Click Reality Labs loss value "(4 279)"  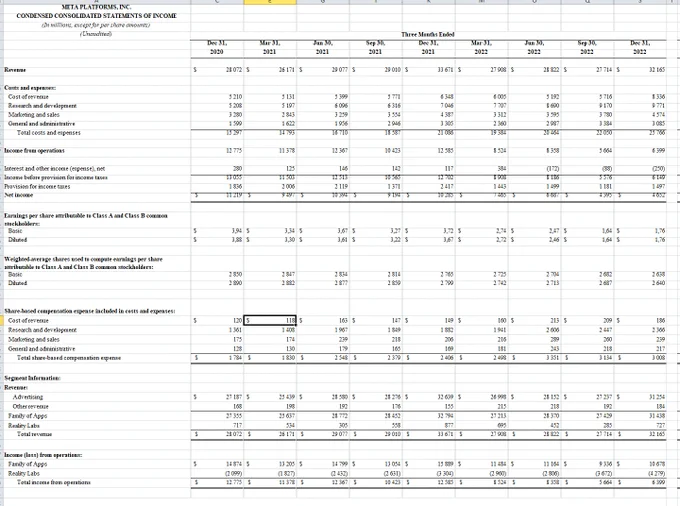tap(657, 473)
